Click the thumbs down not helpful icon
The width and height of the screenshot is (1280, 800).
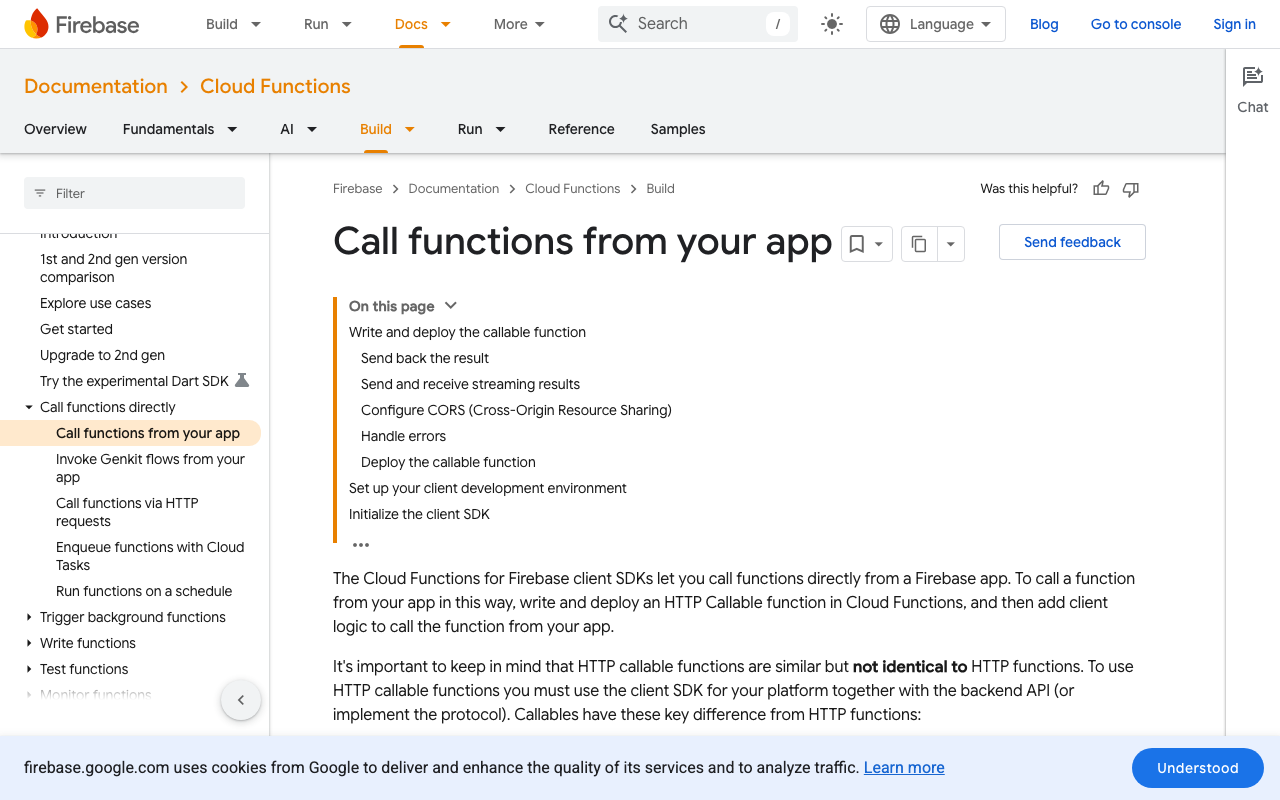pyautogui.click(x=1131, y=188)
